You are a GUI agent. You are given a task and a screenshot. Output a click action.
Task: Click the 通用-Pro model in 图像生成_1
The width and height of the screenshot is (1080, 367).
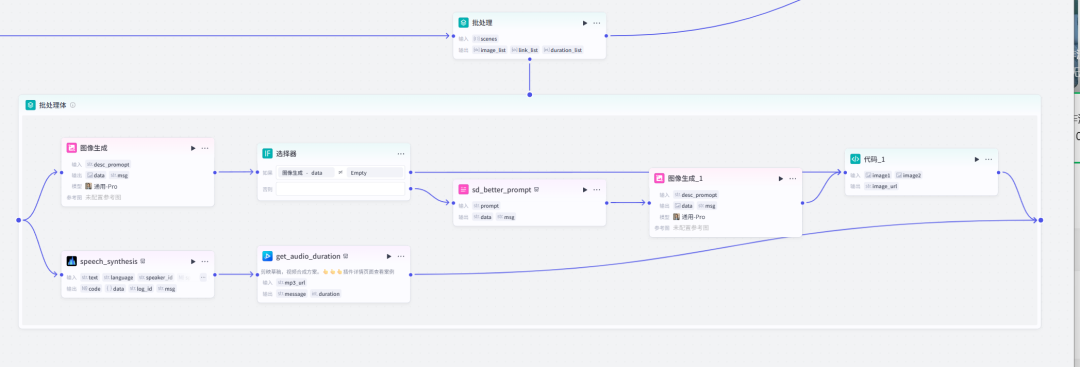689,216
